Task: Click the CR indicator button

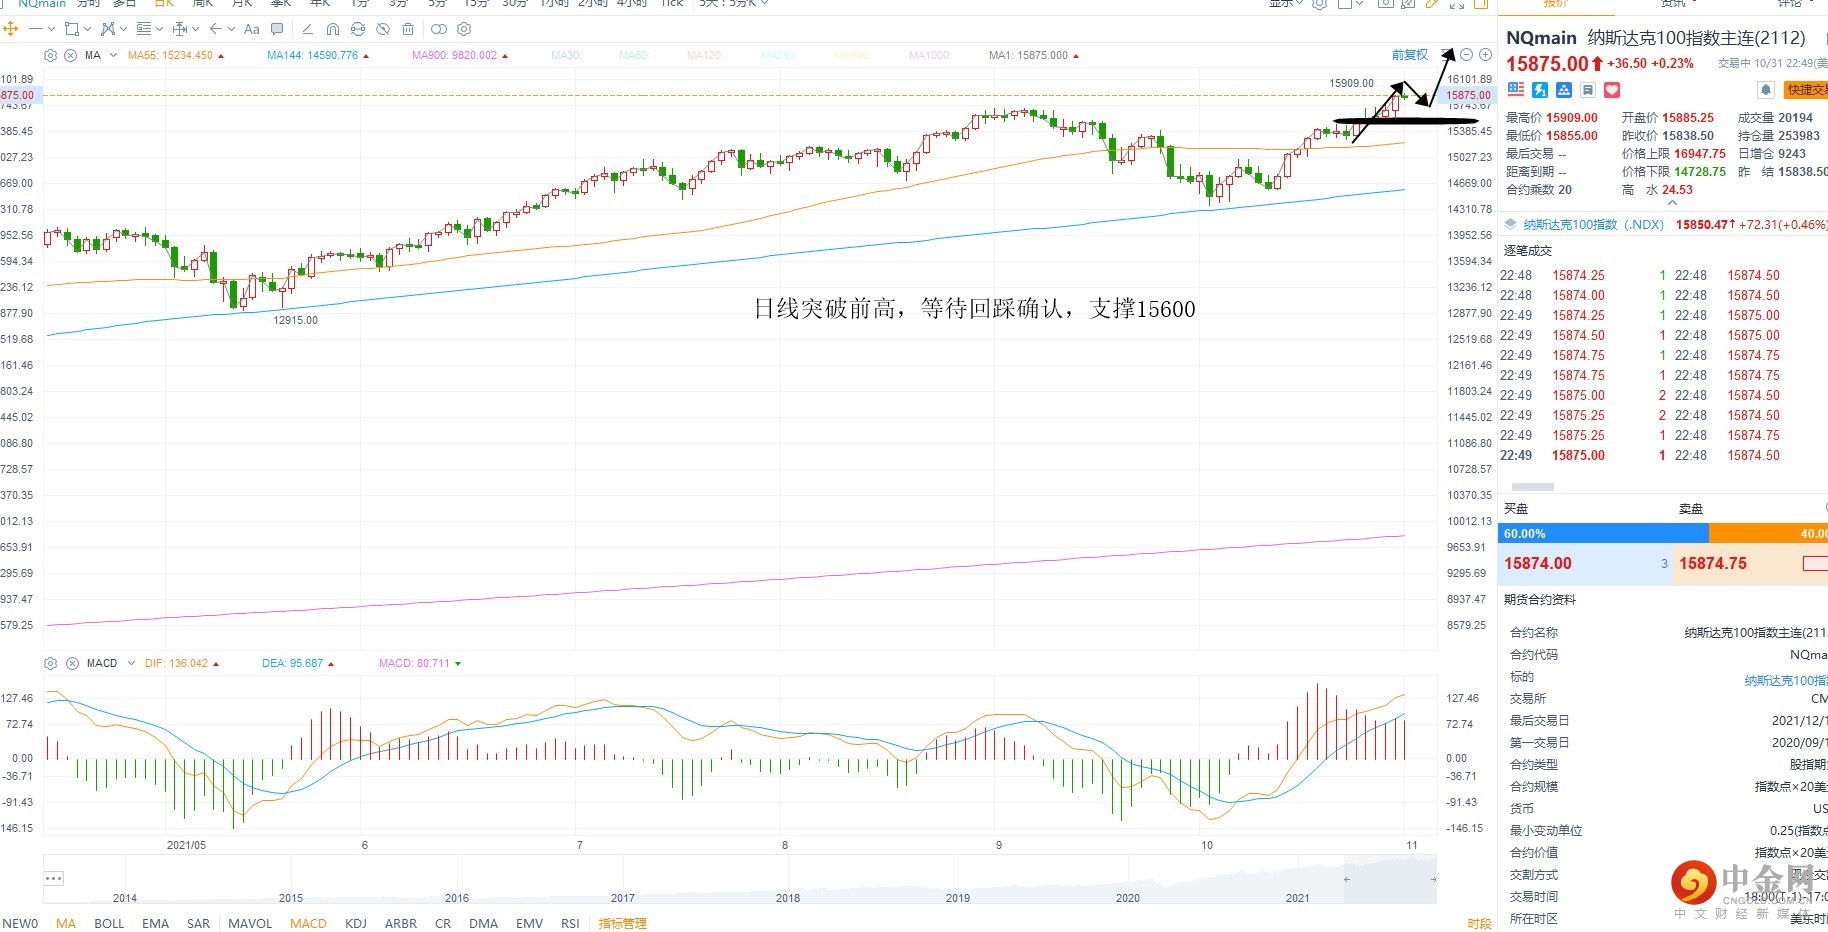Action: [443, 923]
